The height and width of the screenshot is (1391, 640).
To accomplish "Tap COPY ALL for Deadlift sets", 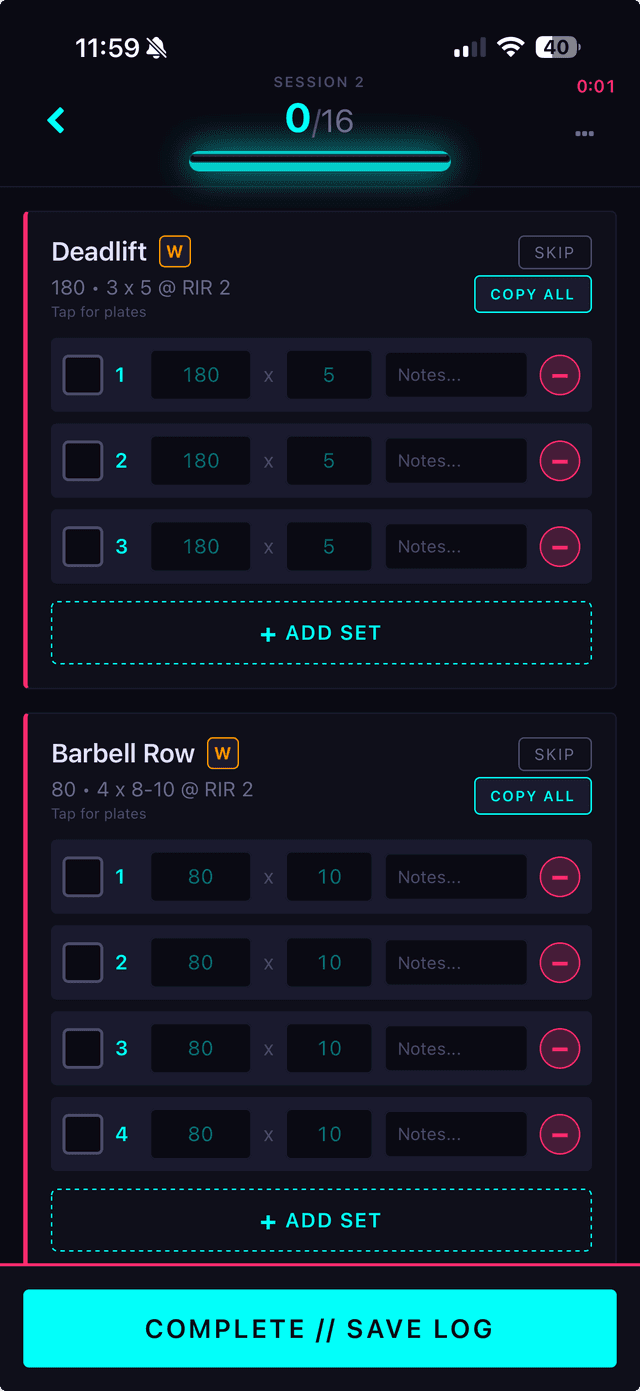I will click(532, 294).
